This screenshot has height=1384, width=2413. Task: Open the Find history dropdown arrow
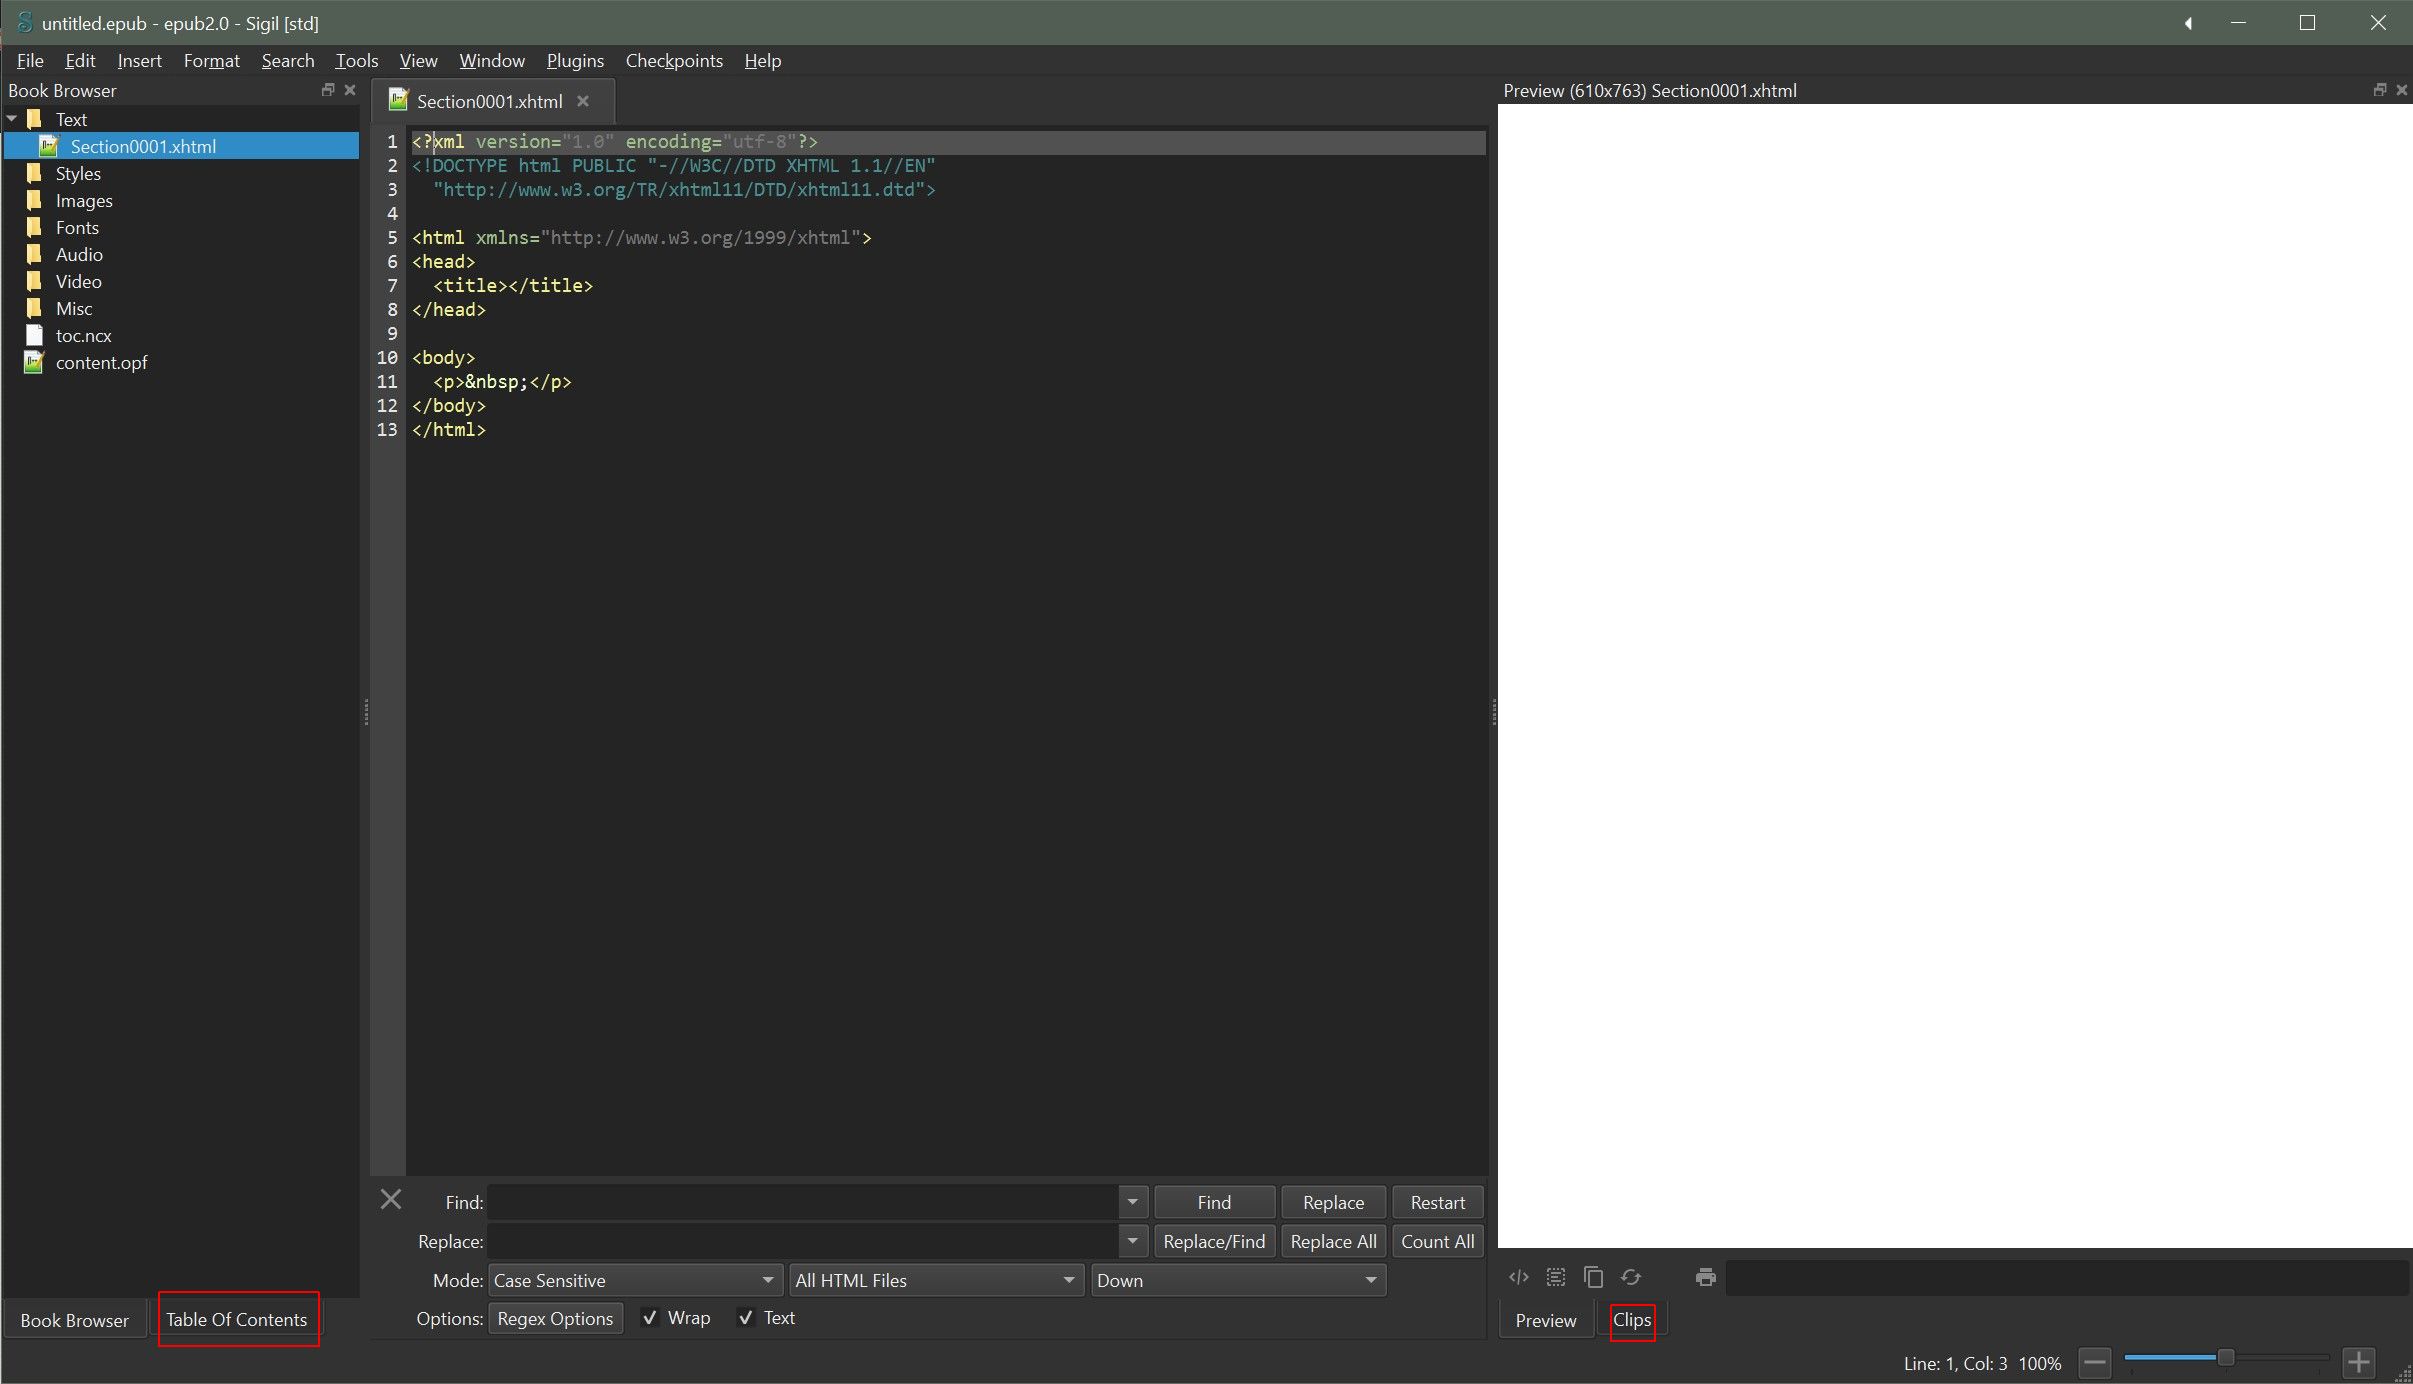pyautogui.click(x=1132, y=1202)
